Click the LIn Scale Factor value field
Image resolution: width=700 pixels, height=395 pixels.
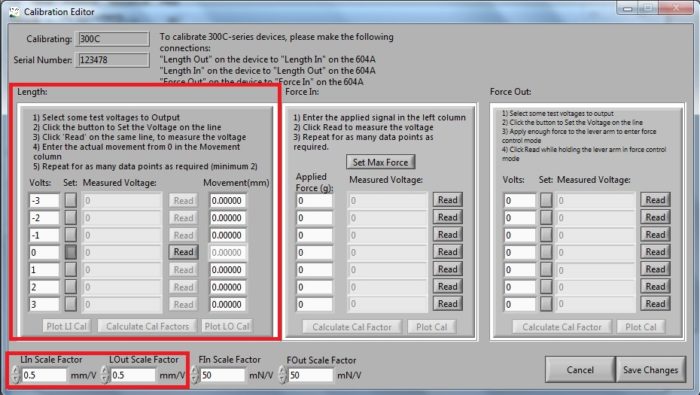pyautogui.click(x=44, y=375)
